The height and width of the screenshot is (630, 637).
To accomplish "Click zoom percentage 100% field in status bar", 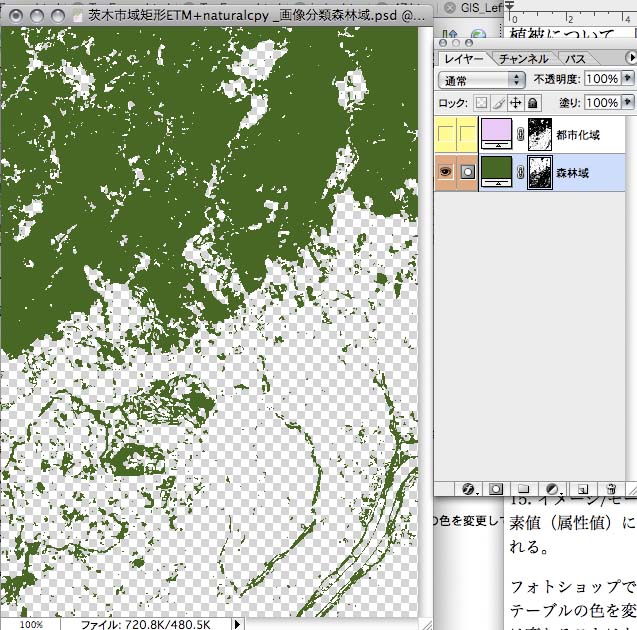I will pos(31,624).
